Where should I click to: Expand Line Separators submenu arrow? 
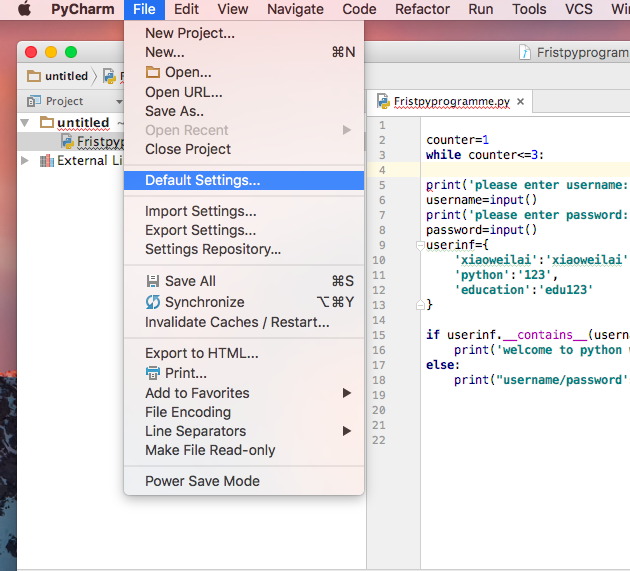point(347,431)
